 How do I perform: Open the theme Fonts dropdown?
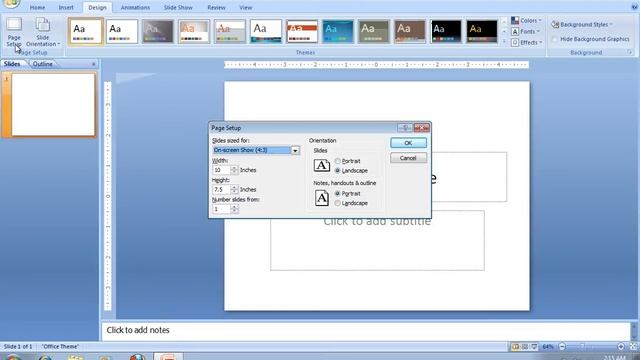pyautogui.click(x=526, y=31)
